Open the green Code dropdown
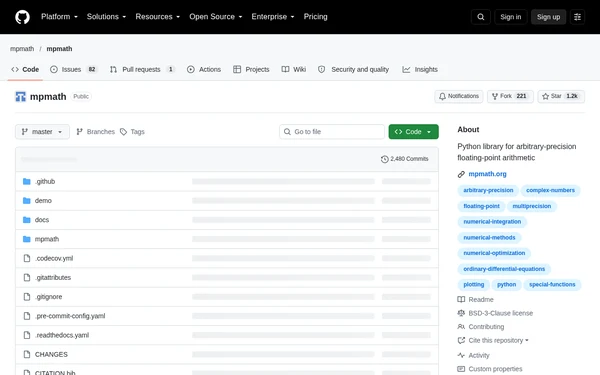 [414, 132]
